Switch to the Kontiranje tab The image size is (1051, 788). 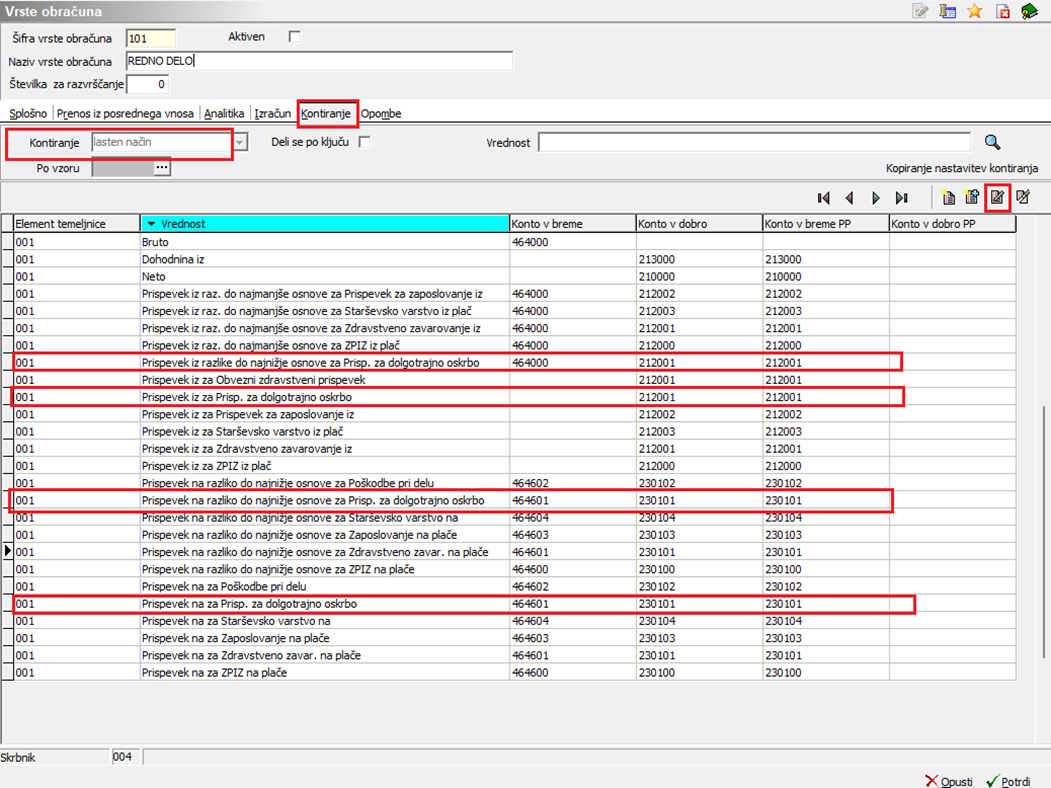(x=326, y=113)
